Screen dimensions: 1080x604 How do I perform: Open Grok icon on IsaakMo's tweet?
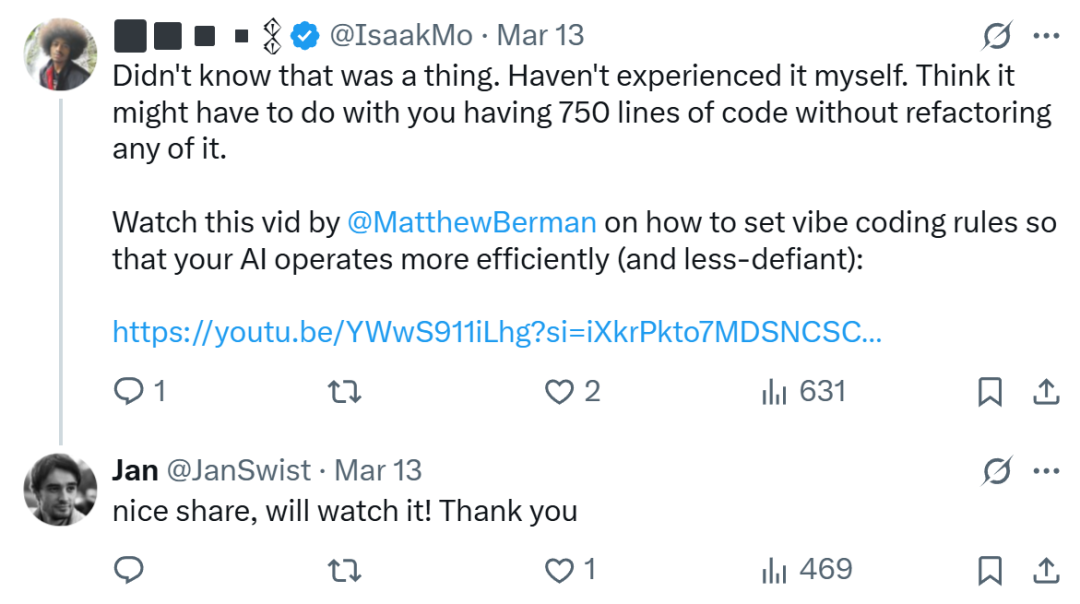996,36
